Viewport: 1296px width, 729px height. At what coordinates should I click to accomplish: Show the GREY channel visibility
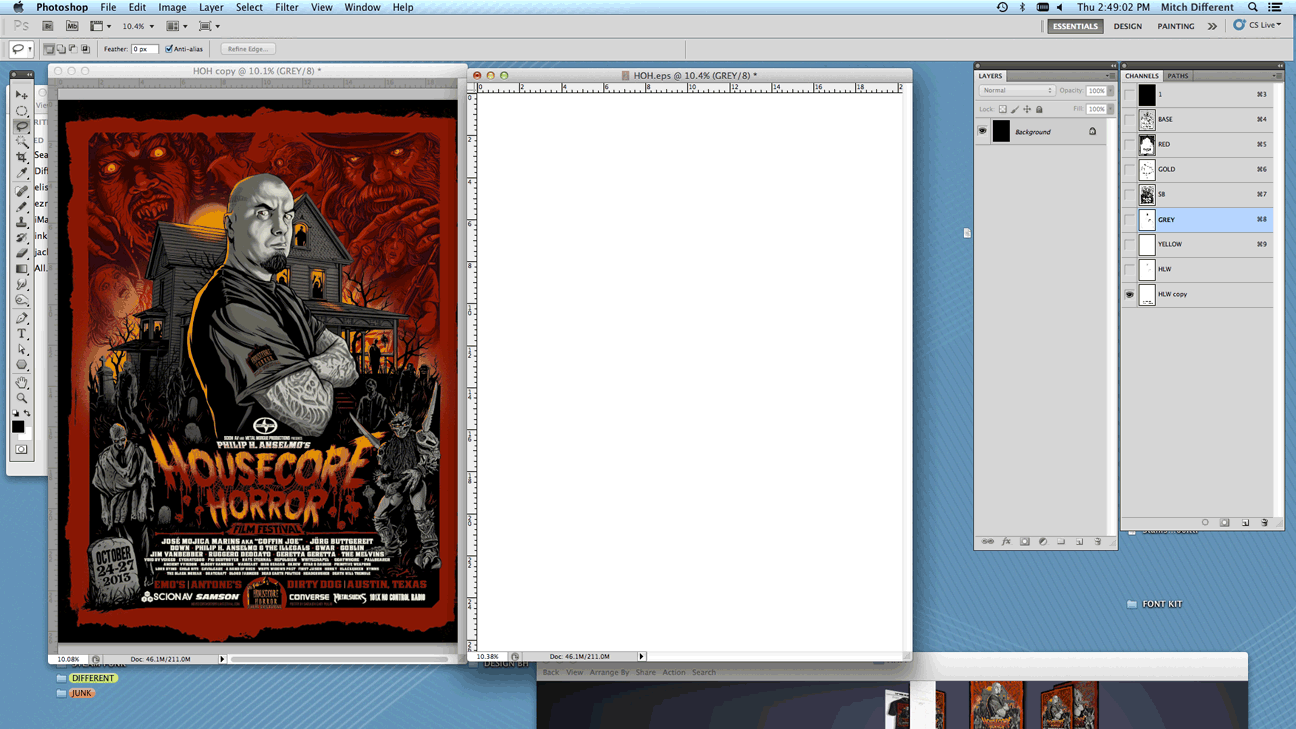1129,219
